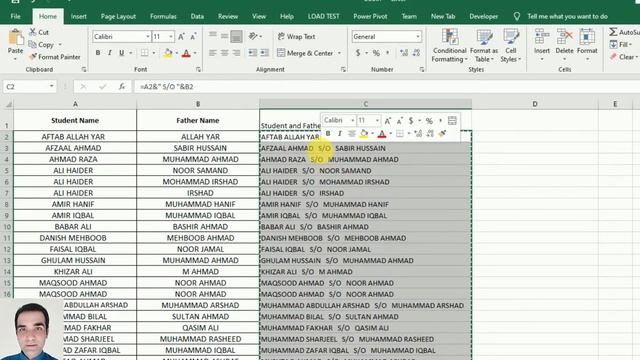Viewport: 640px width, 360px height.
Task: Click Merge & Center button
Action: pyautogui.click(x=305, y=53)
